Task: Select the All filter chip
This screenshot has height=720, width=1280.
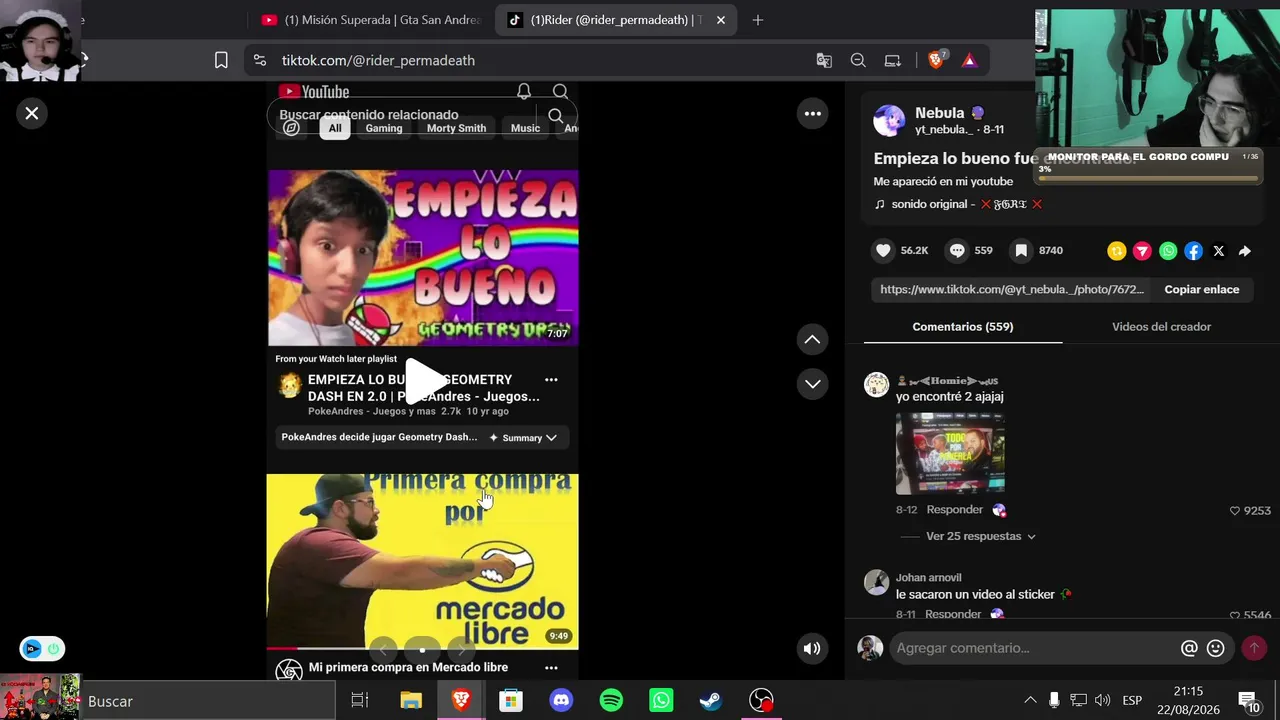Action: coord(335,128)
